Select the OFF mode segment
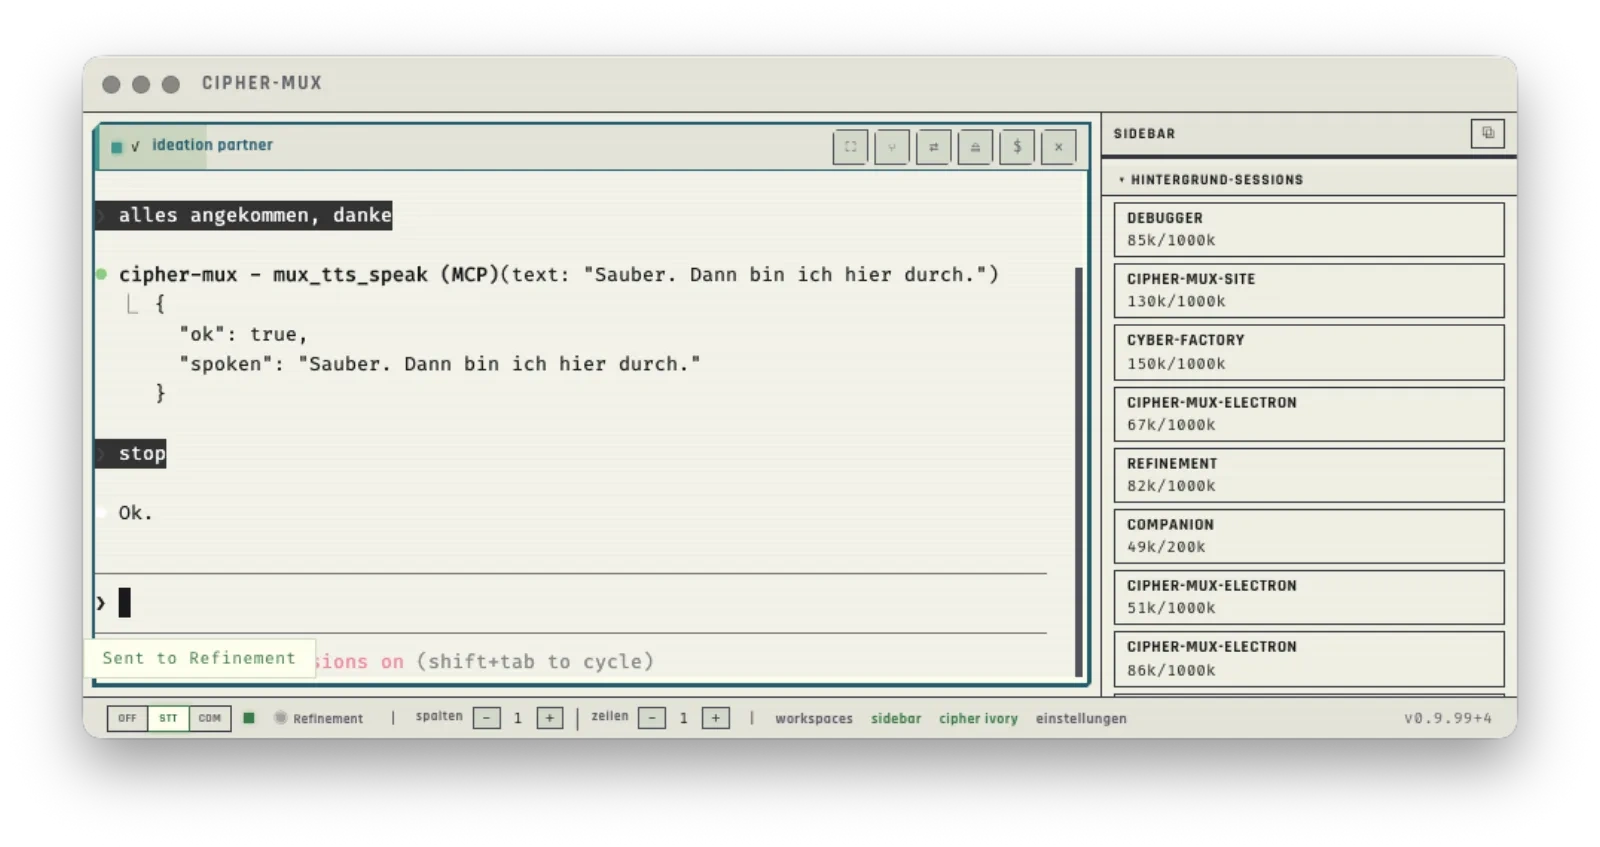This screenshot has height=847, width=1600. (127, 718)
